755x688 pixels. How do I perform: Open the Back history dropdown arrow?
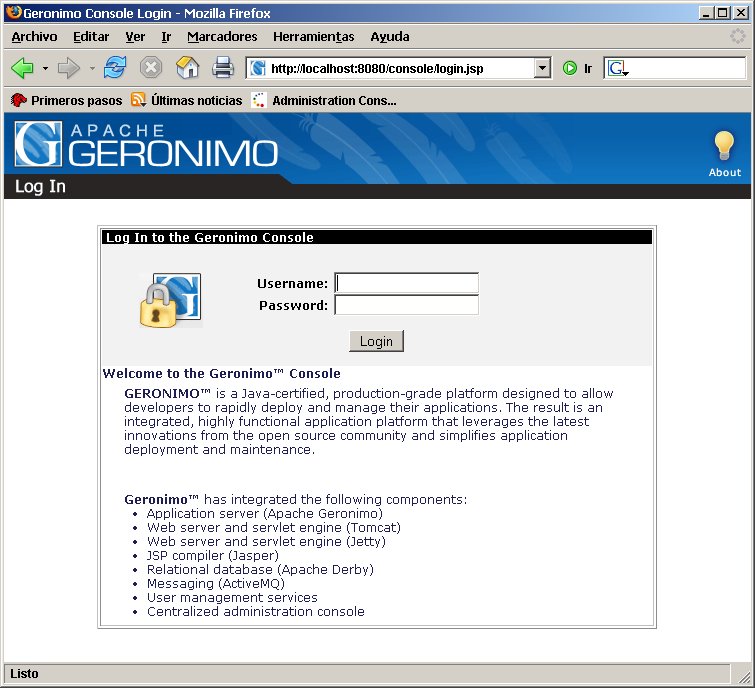pos(45,68)
